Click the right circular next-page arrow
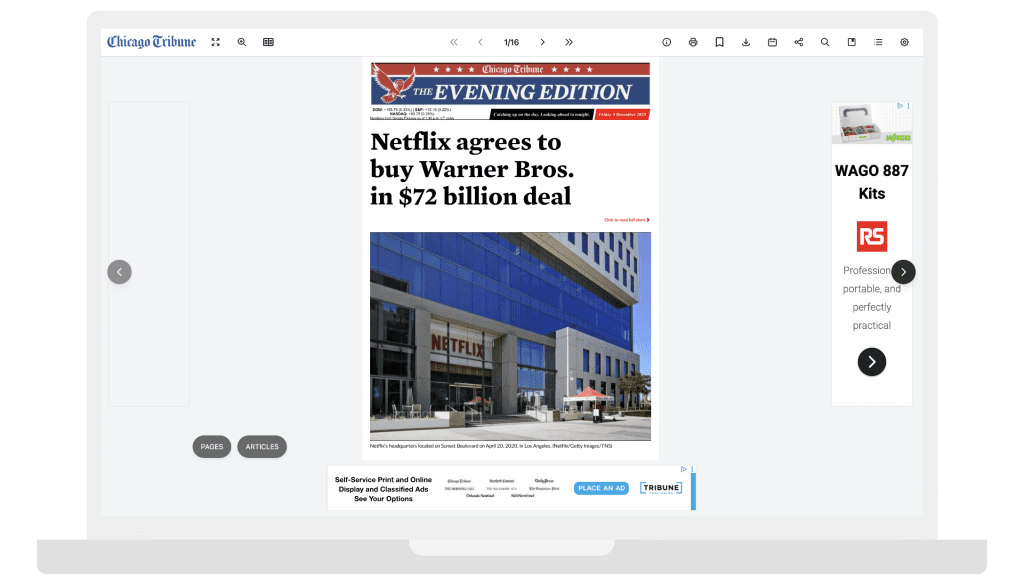 tap(903, 272)
